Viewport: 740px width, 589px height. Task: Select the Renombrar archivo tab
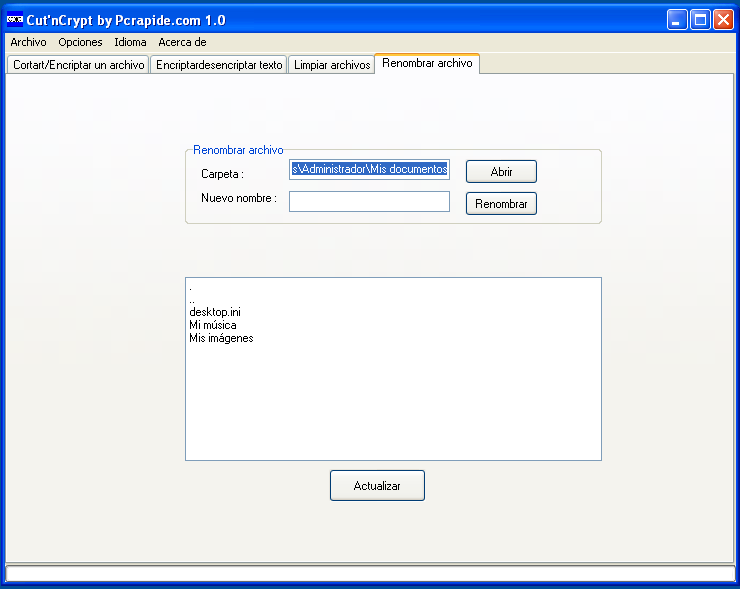click(427, 63)
